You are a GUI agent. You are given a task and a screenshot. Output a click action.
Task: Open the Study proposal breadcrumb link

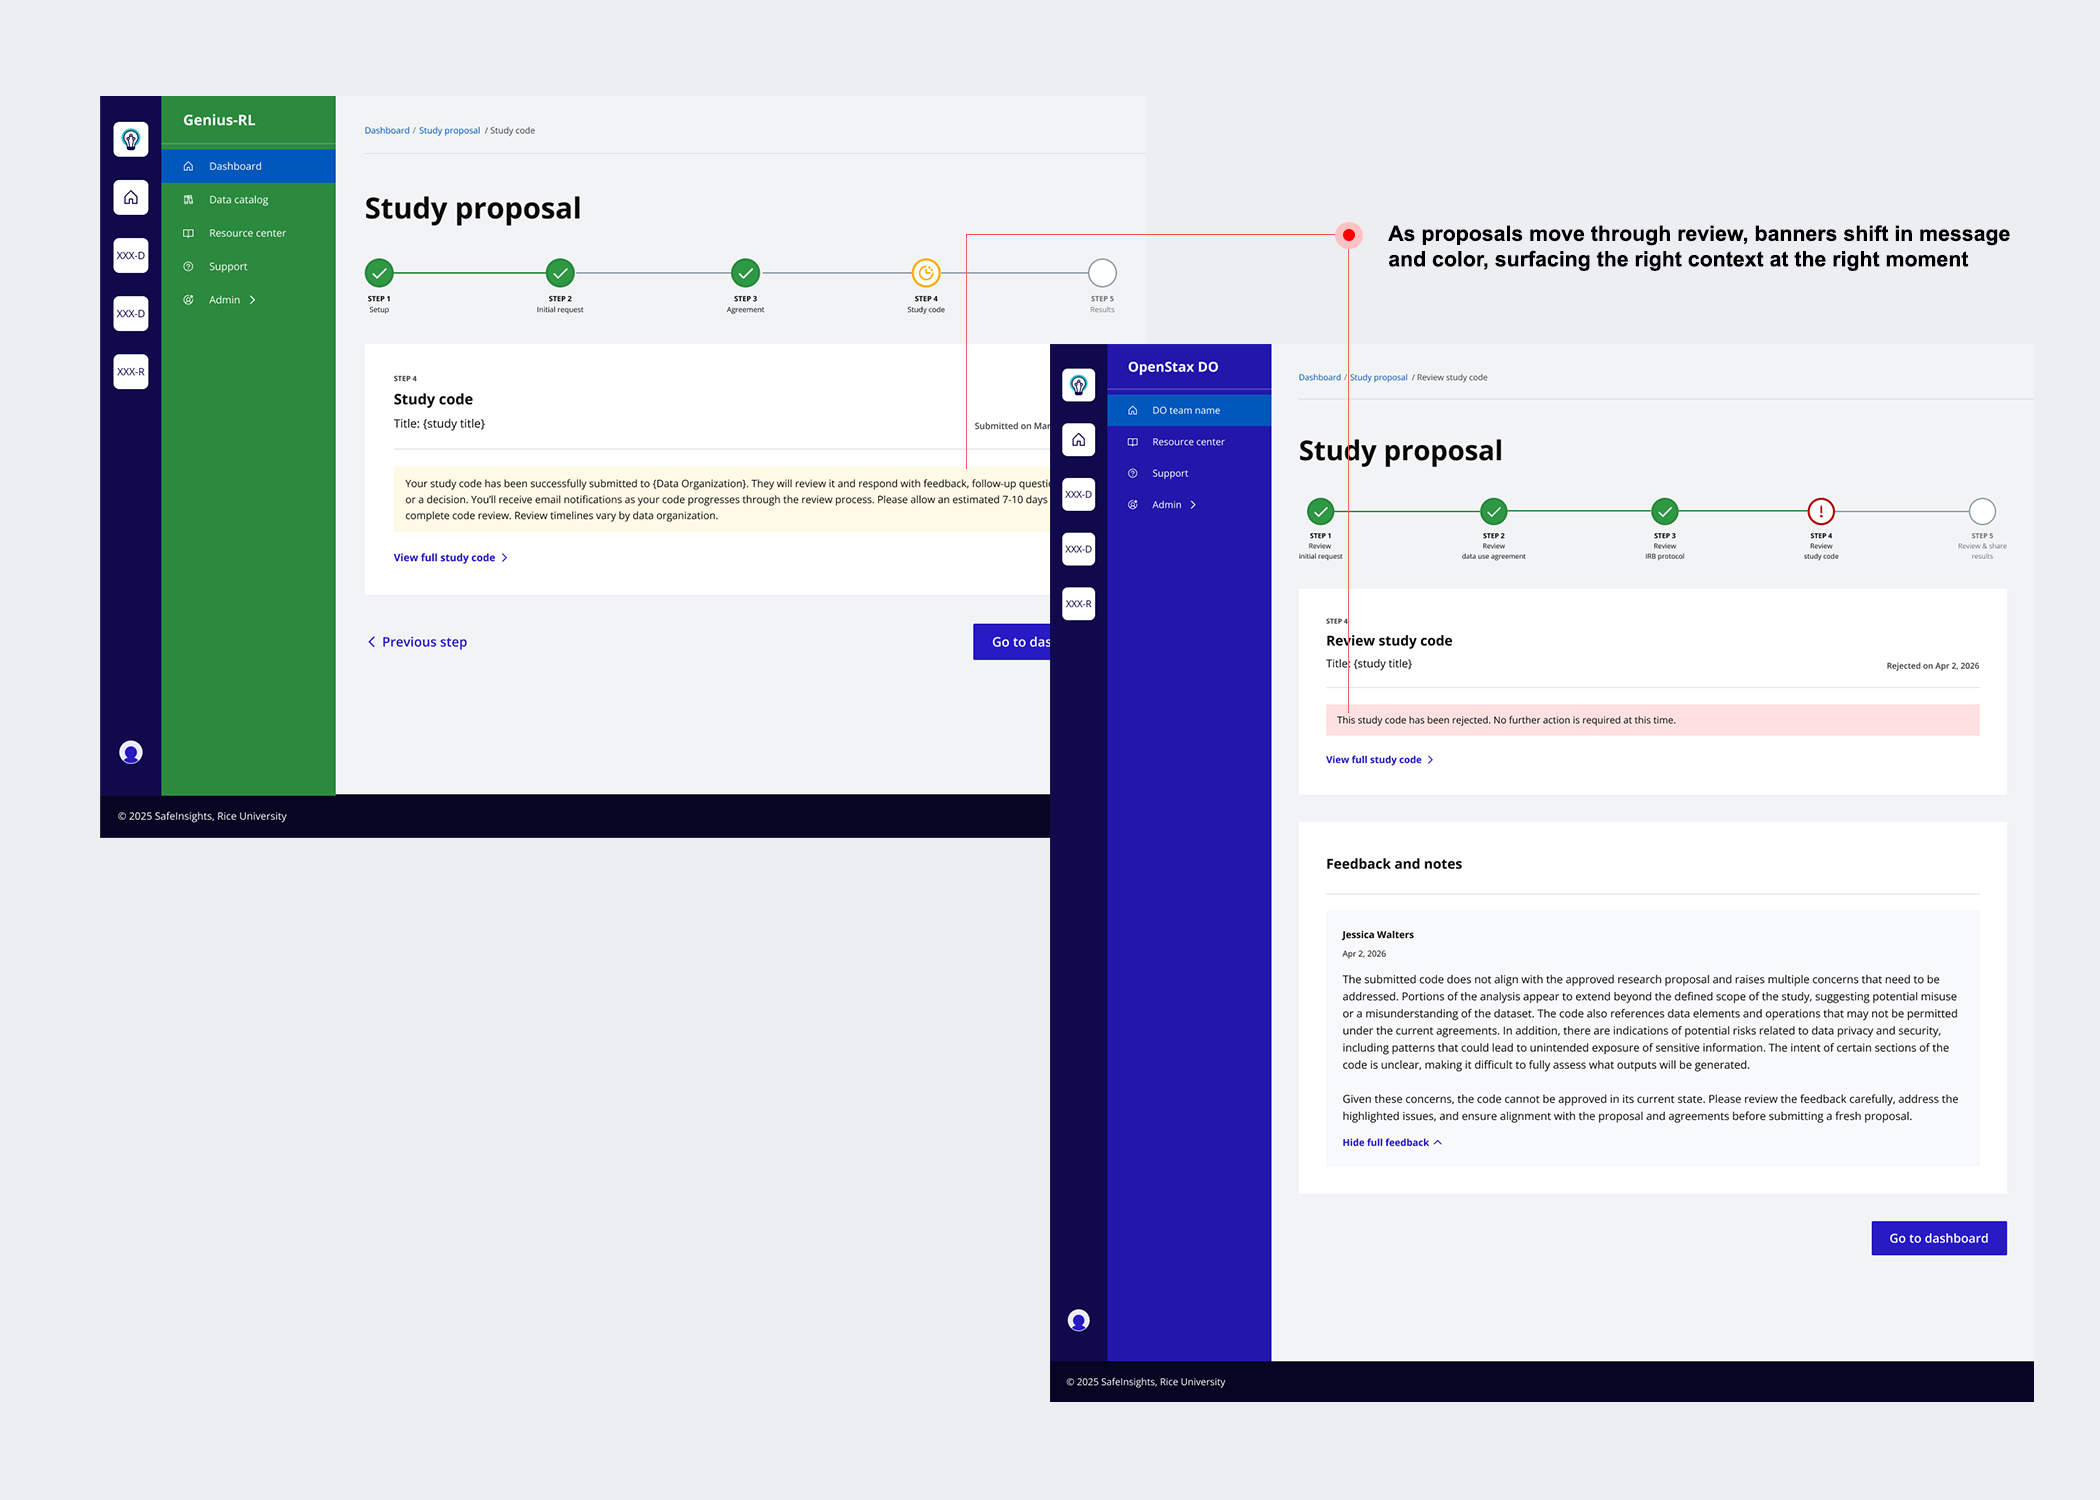449,130
